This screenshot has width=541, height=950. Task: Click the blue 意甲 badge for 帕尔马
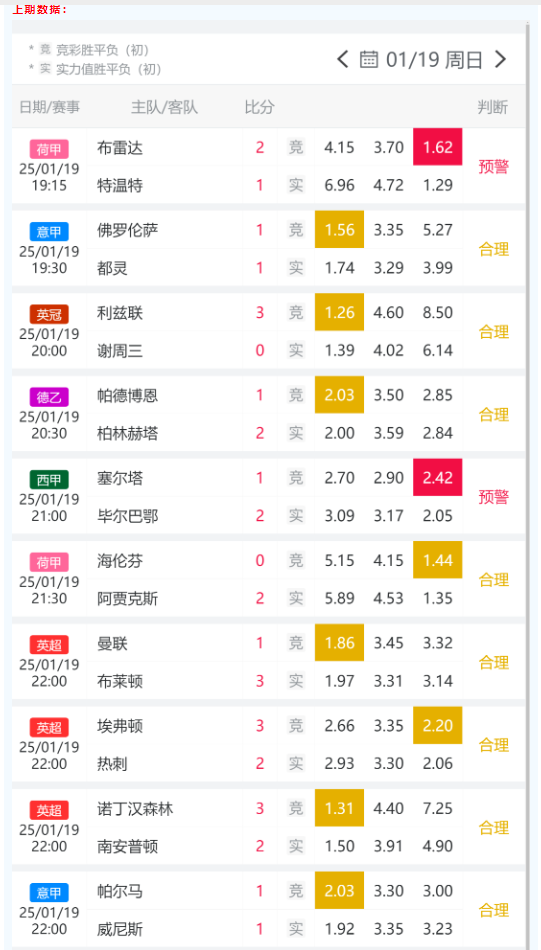49,892
